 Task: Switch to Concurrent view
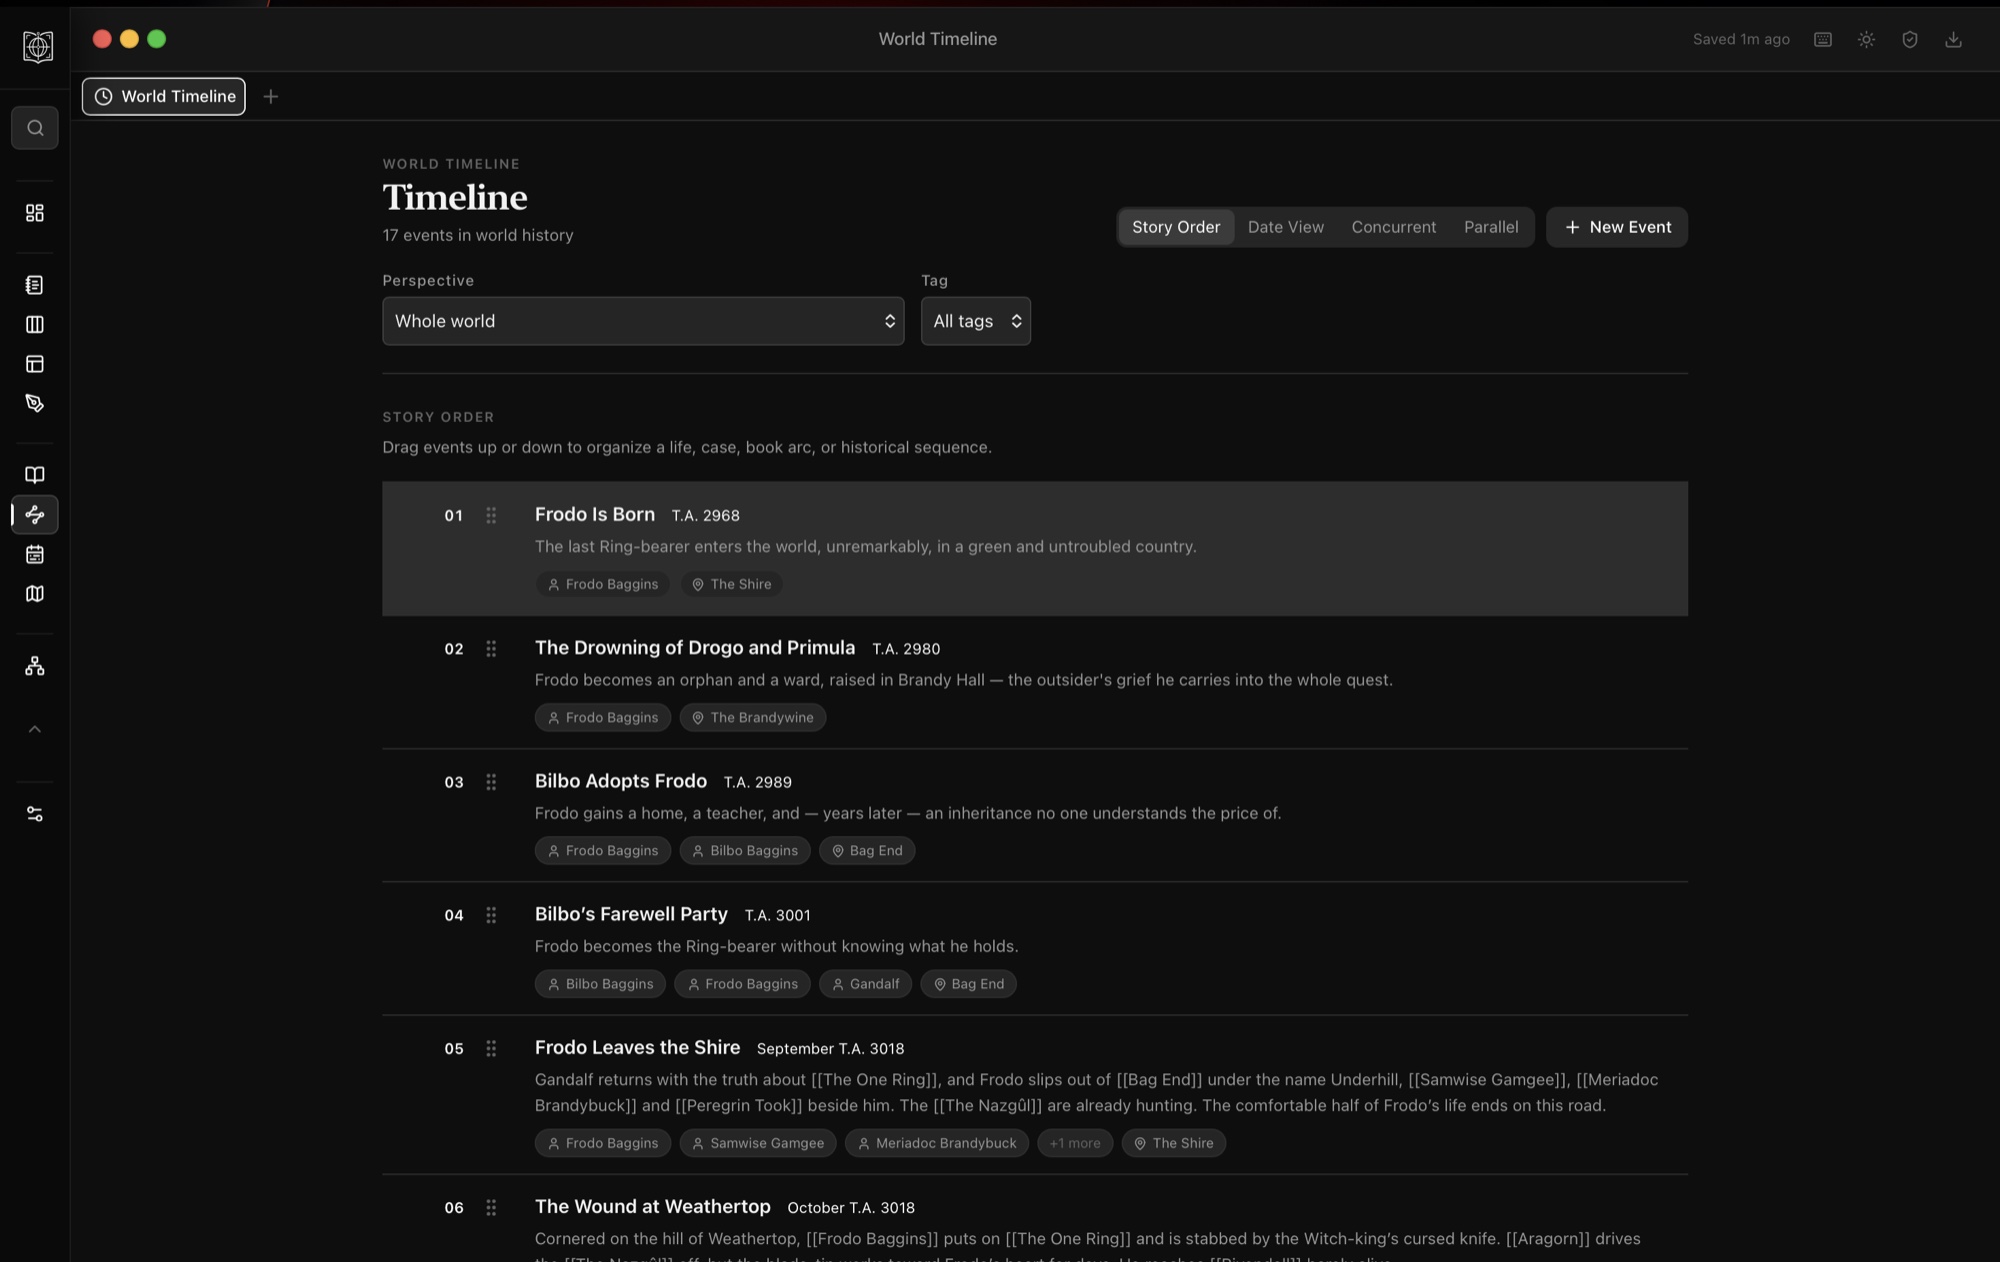pos(1394,227)
